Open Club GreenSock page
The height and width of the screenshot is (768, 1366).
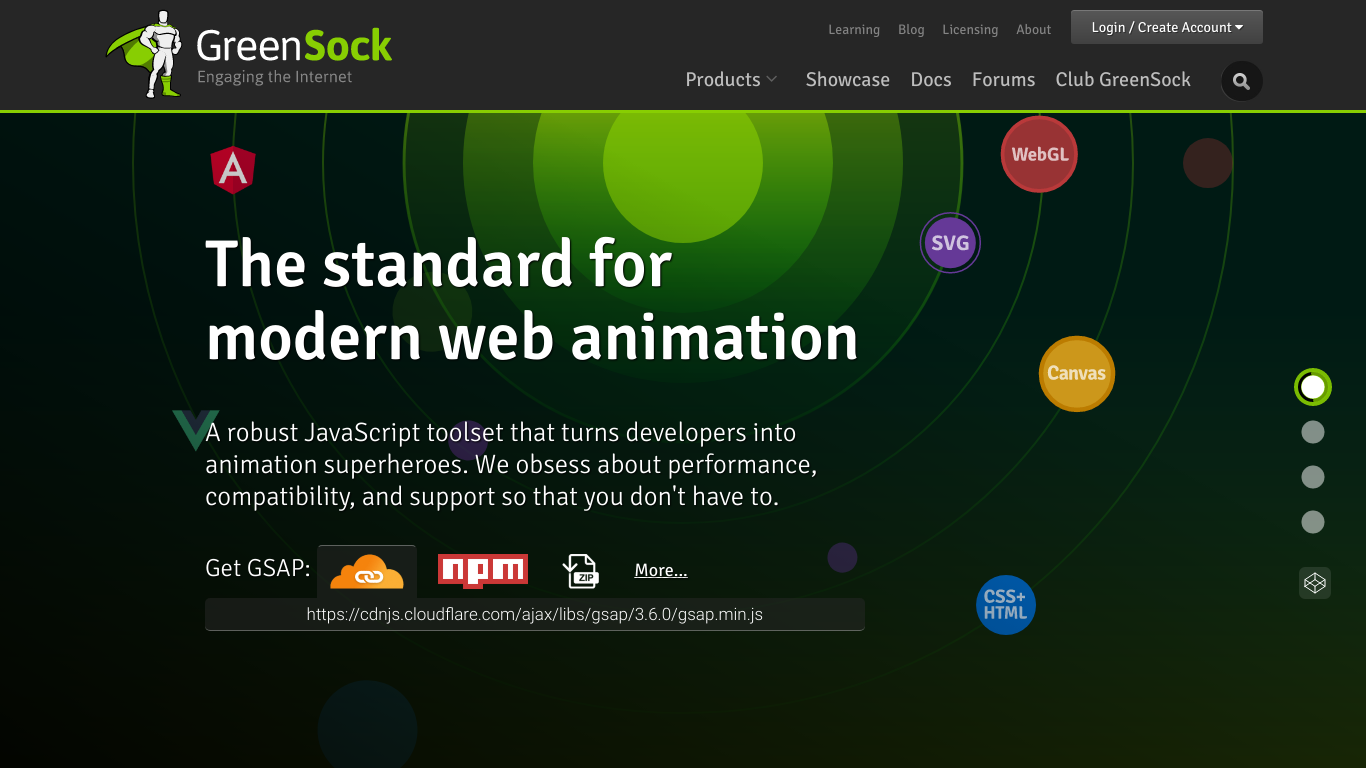[x=1123, y=80]
